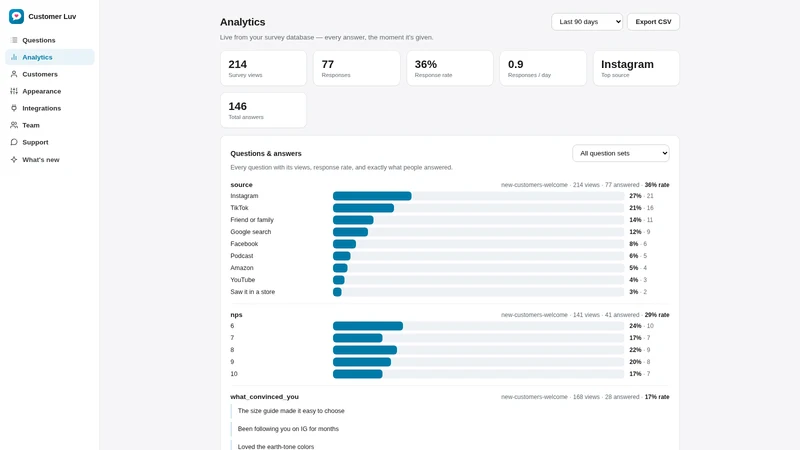
Task: Click the nps answer label 7
Action: [x=232, y=338]
